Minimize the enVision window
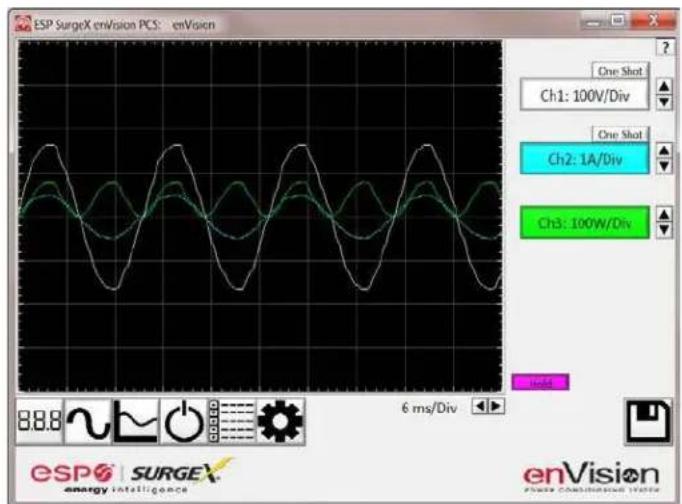 (592, 22)
